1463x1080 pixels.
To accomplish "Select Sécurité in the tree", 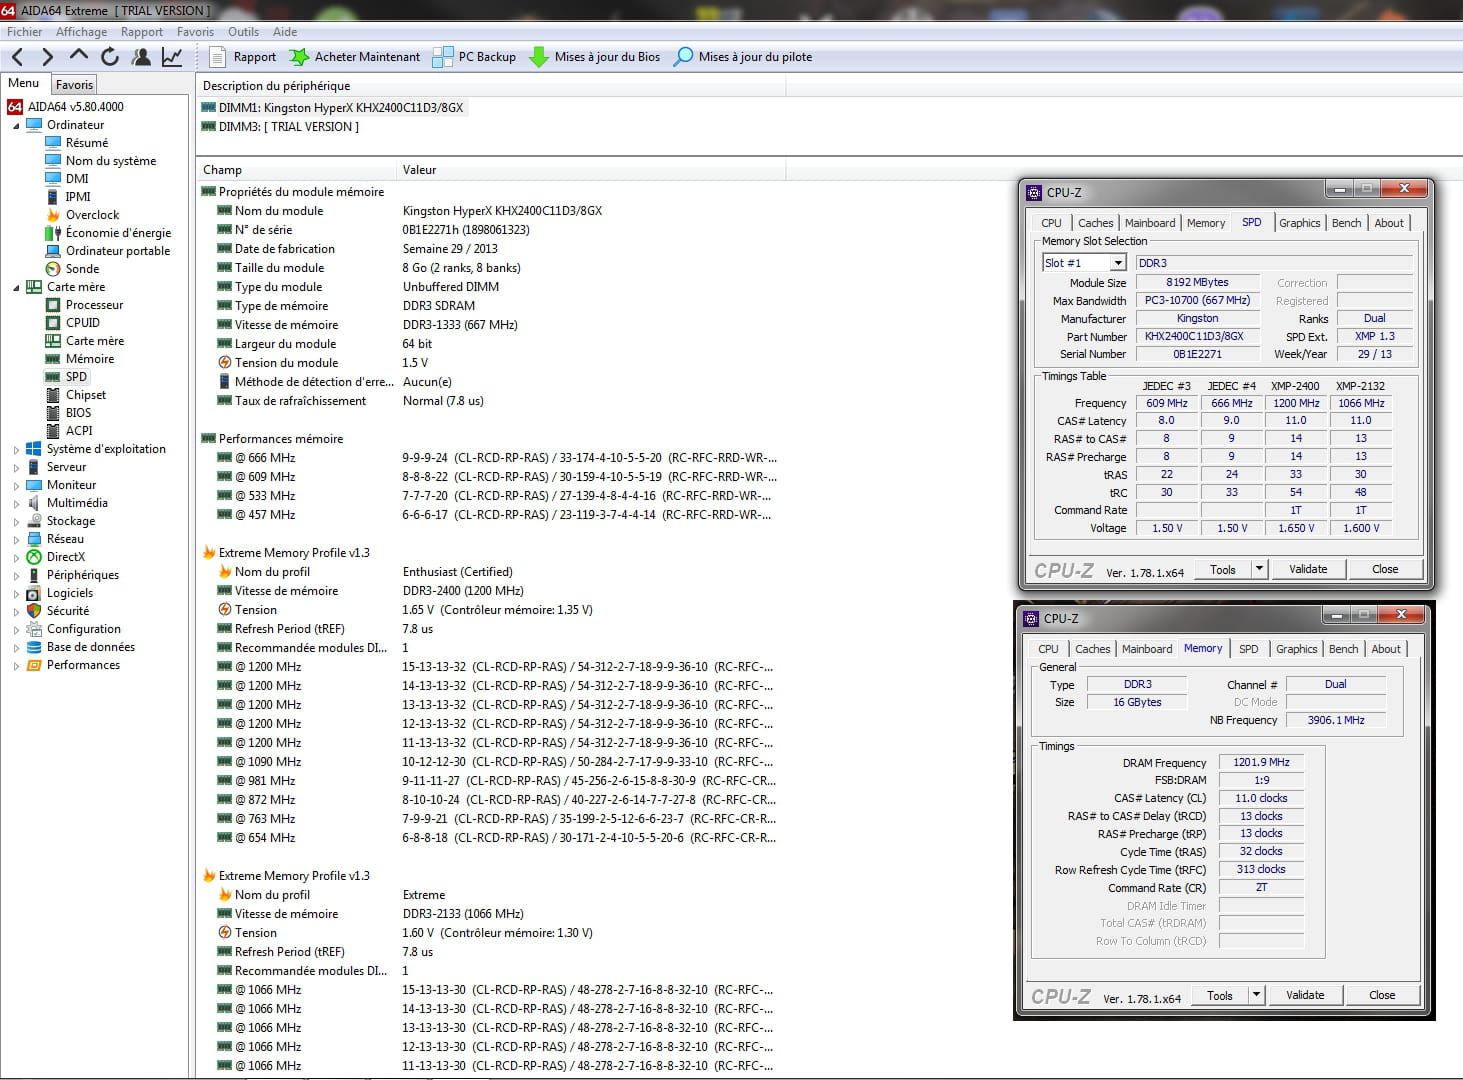I will (x=68, y=611).
